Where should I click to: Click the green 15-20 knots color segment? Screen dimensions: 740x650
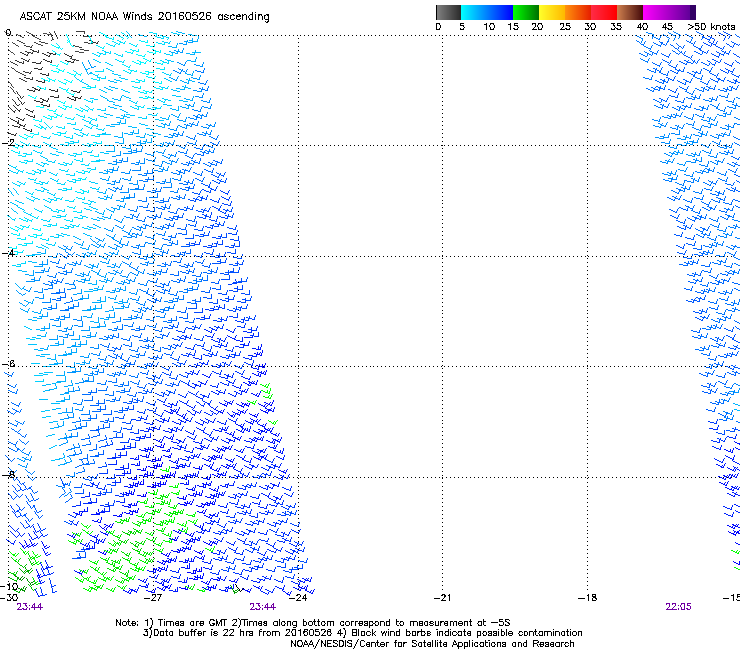526,12
